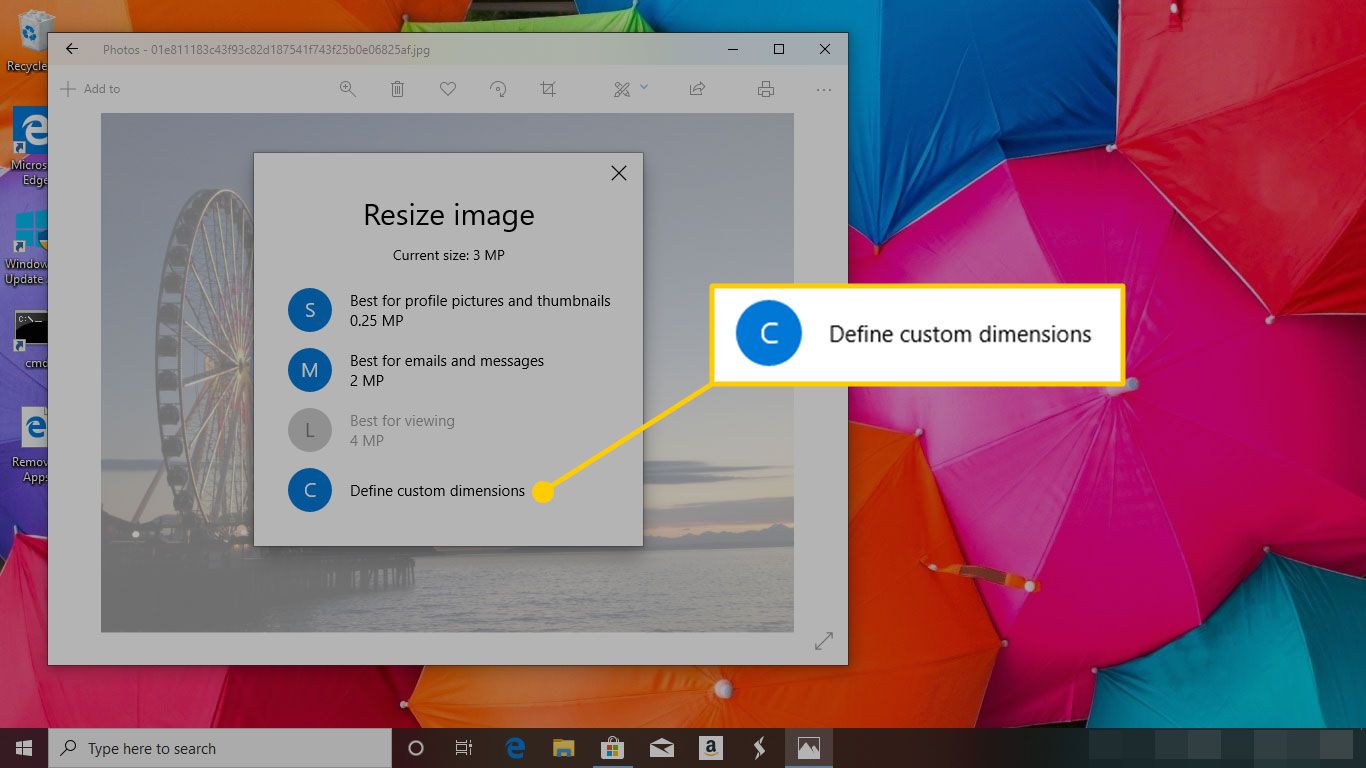Select Define custom dimensions in the dialog

[407, 490]
